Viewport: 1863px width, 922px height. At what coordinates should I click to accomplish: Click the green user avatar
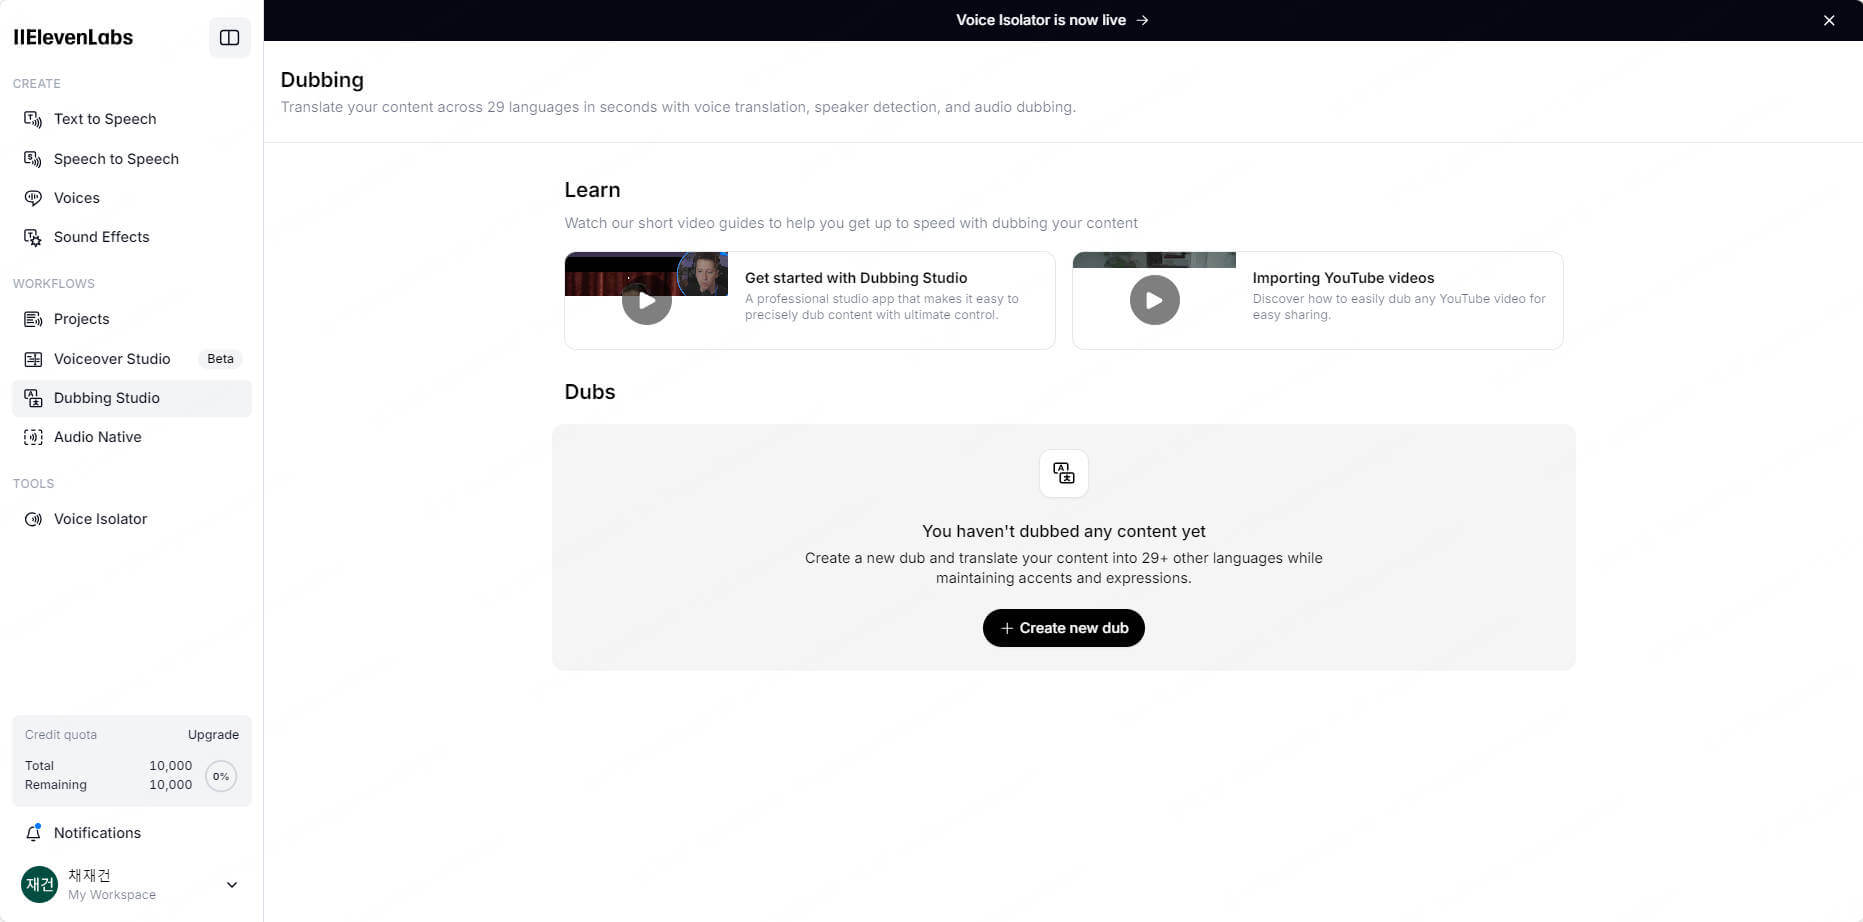click(x=40, y=884)
